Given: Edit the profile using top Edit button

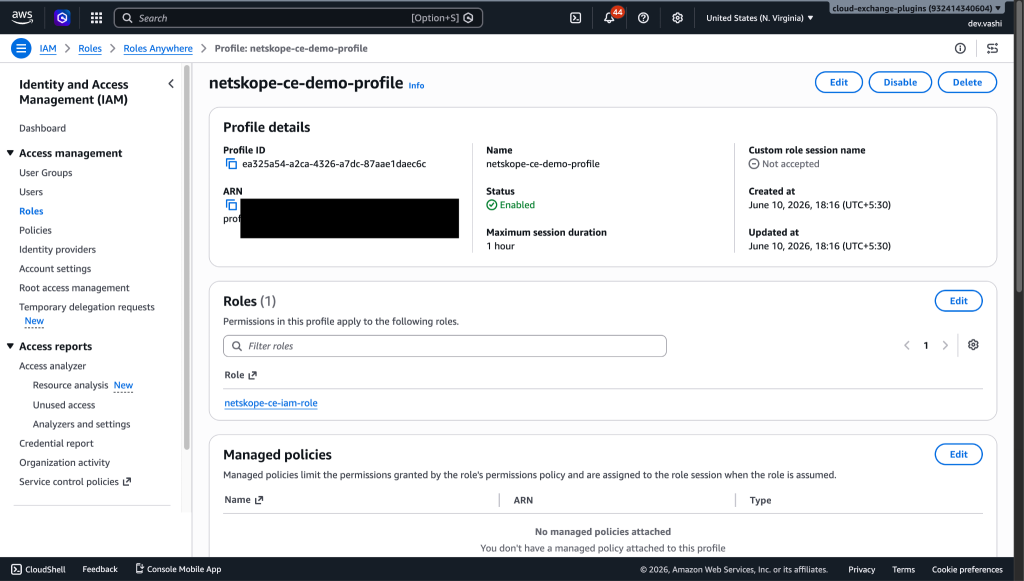Looking at the screenshot, I should [x=839, y=82].
